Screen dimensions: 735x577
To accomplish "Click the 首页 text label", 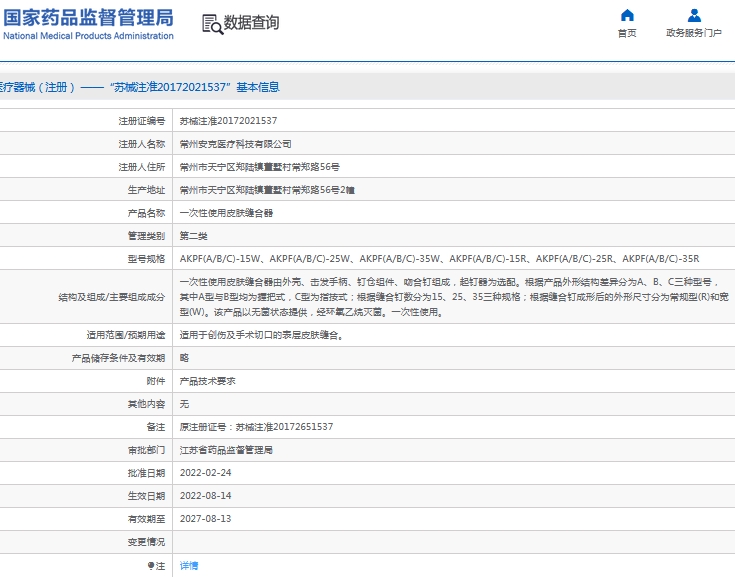I will (627, 33).
